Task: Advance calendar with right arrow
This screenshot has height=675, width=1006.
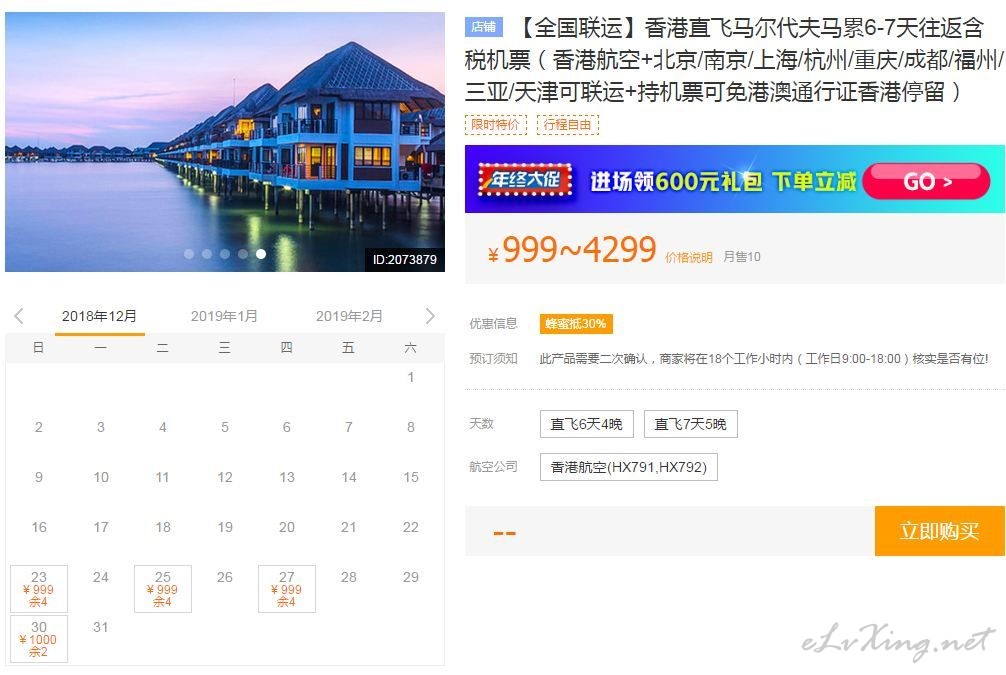Action: [x=430, y=316]
